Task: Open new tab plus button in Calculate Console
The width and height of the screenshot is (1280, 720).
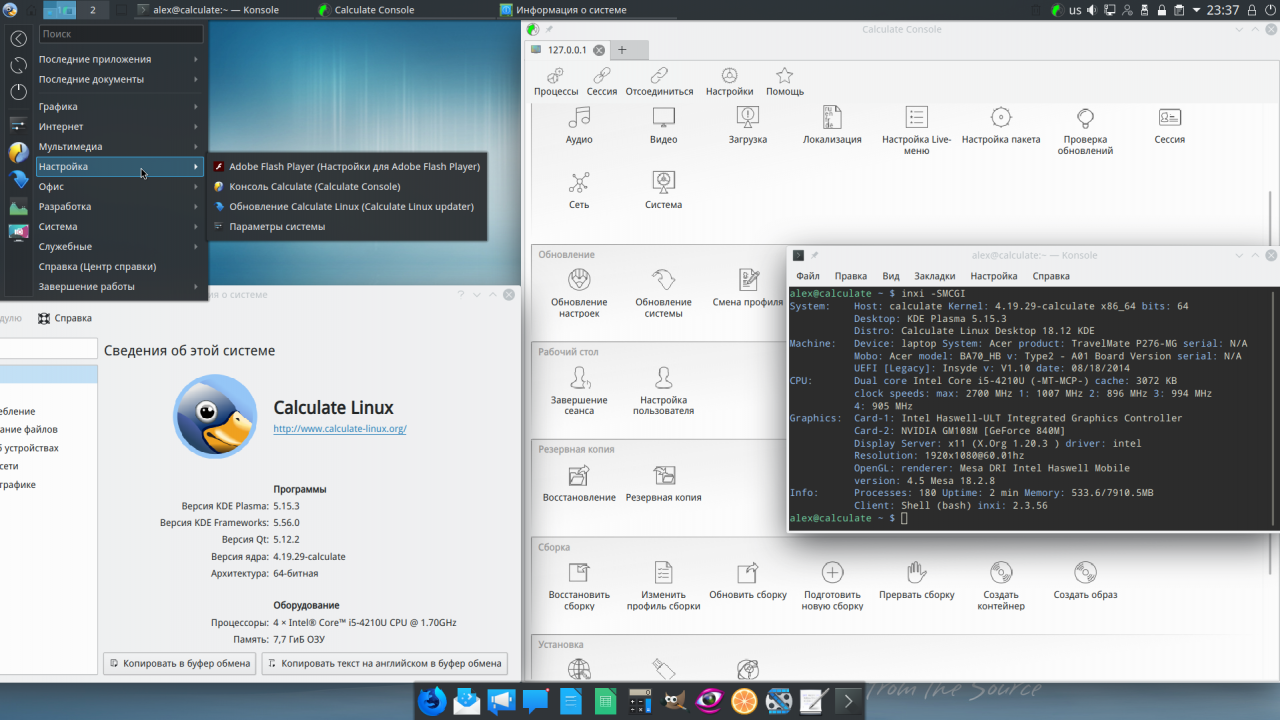Action: [x=621, y=50]
